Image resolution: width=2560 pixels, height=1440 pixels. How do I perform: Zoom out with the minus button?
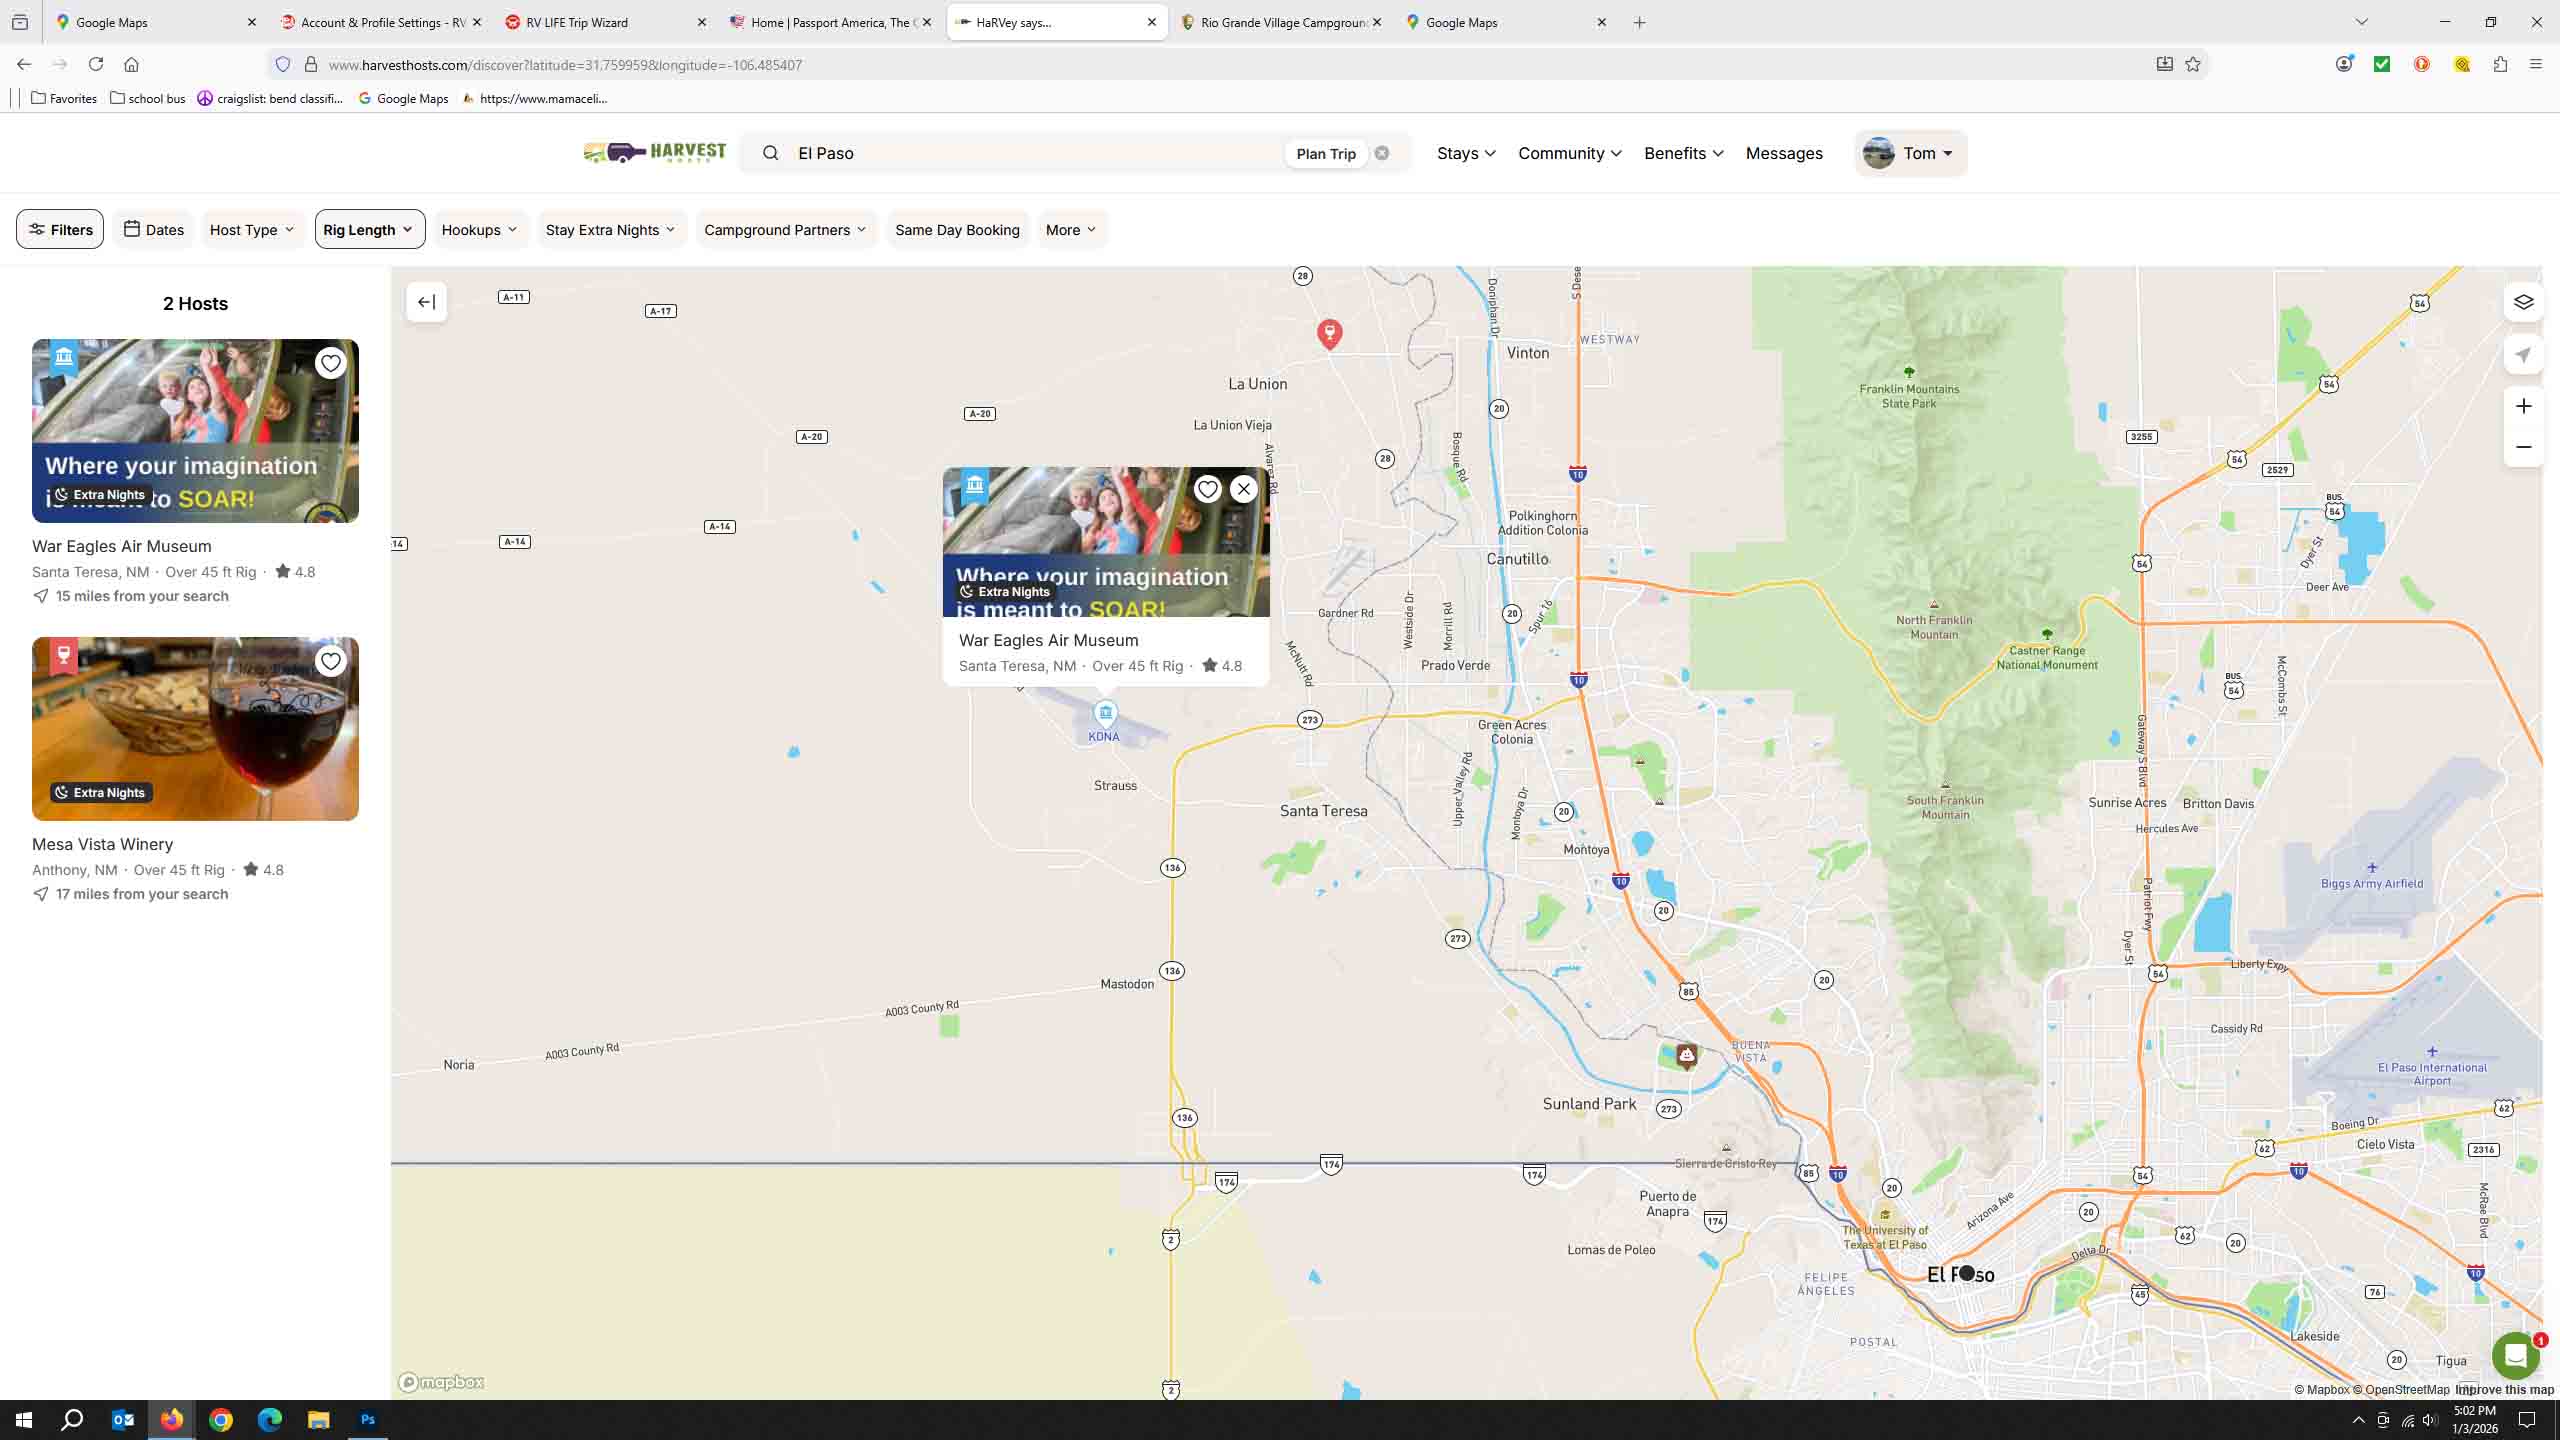click(2523, 447)
